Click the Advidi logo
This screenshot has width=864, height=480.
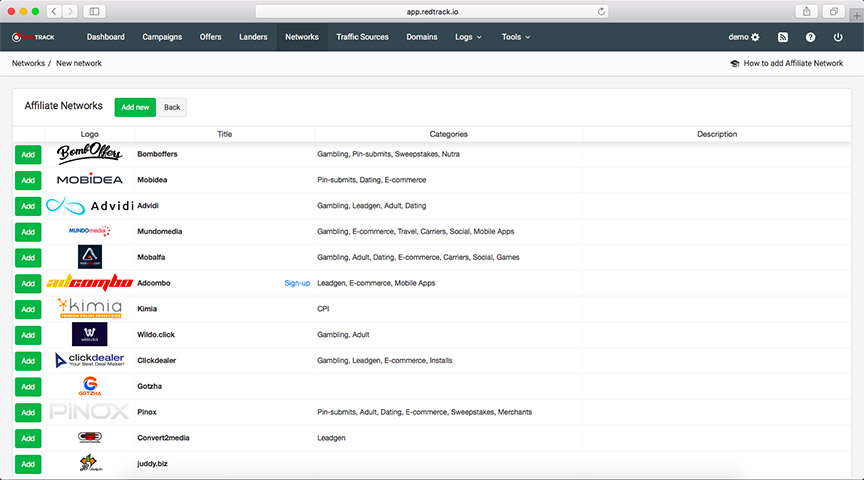pos(90,206)
